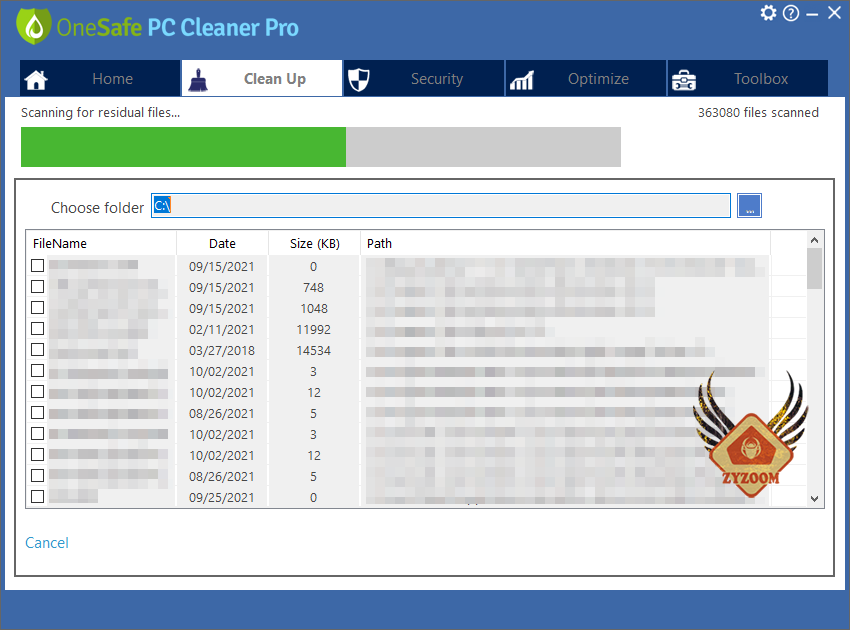
Task: Cancel the residual files scan
Action: 47,543
